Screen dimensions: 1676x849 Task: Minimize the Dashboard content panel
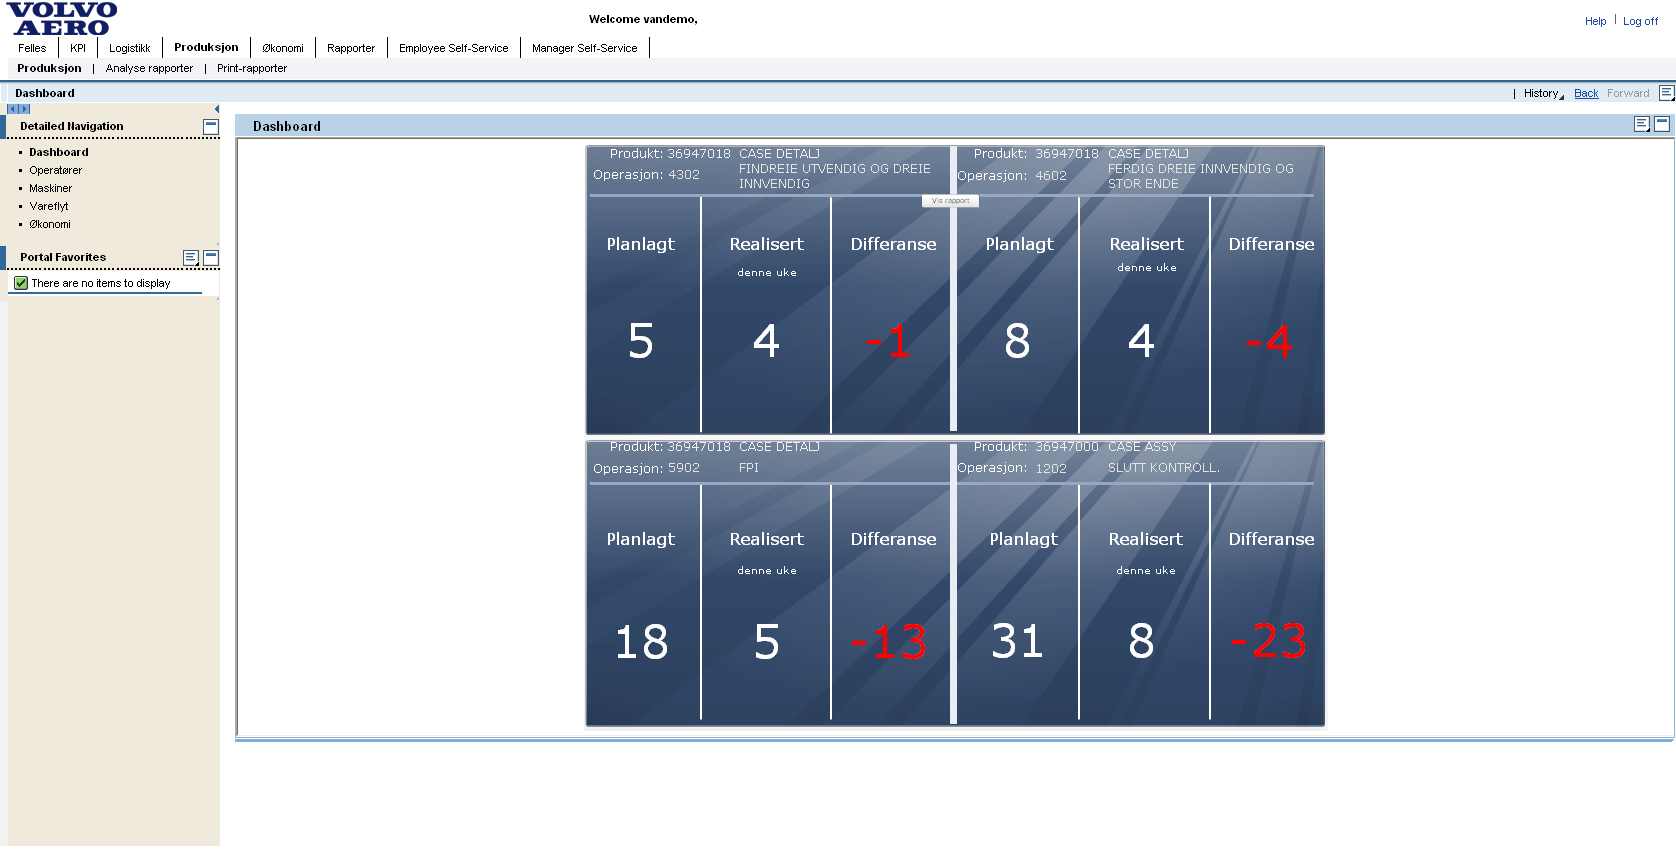(1662, 124)
